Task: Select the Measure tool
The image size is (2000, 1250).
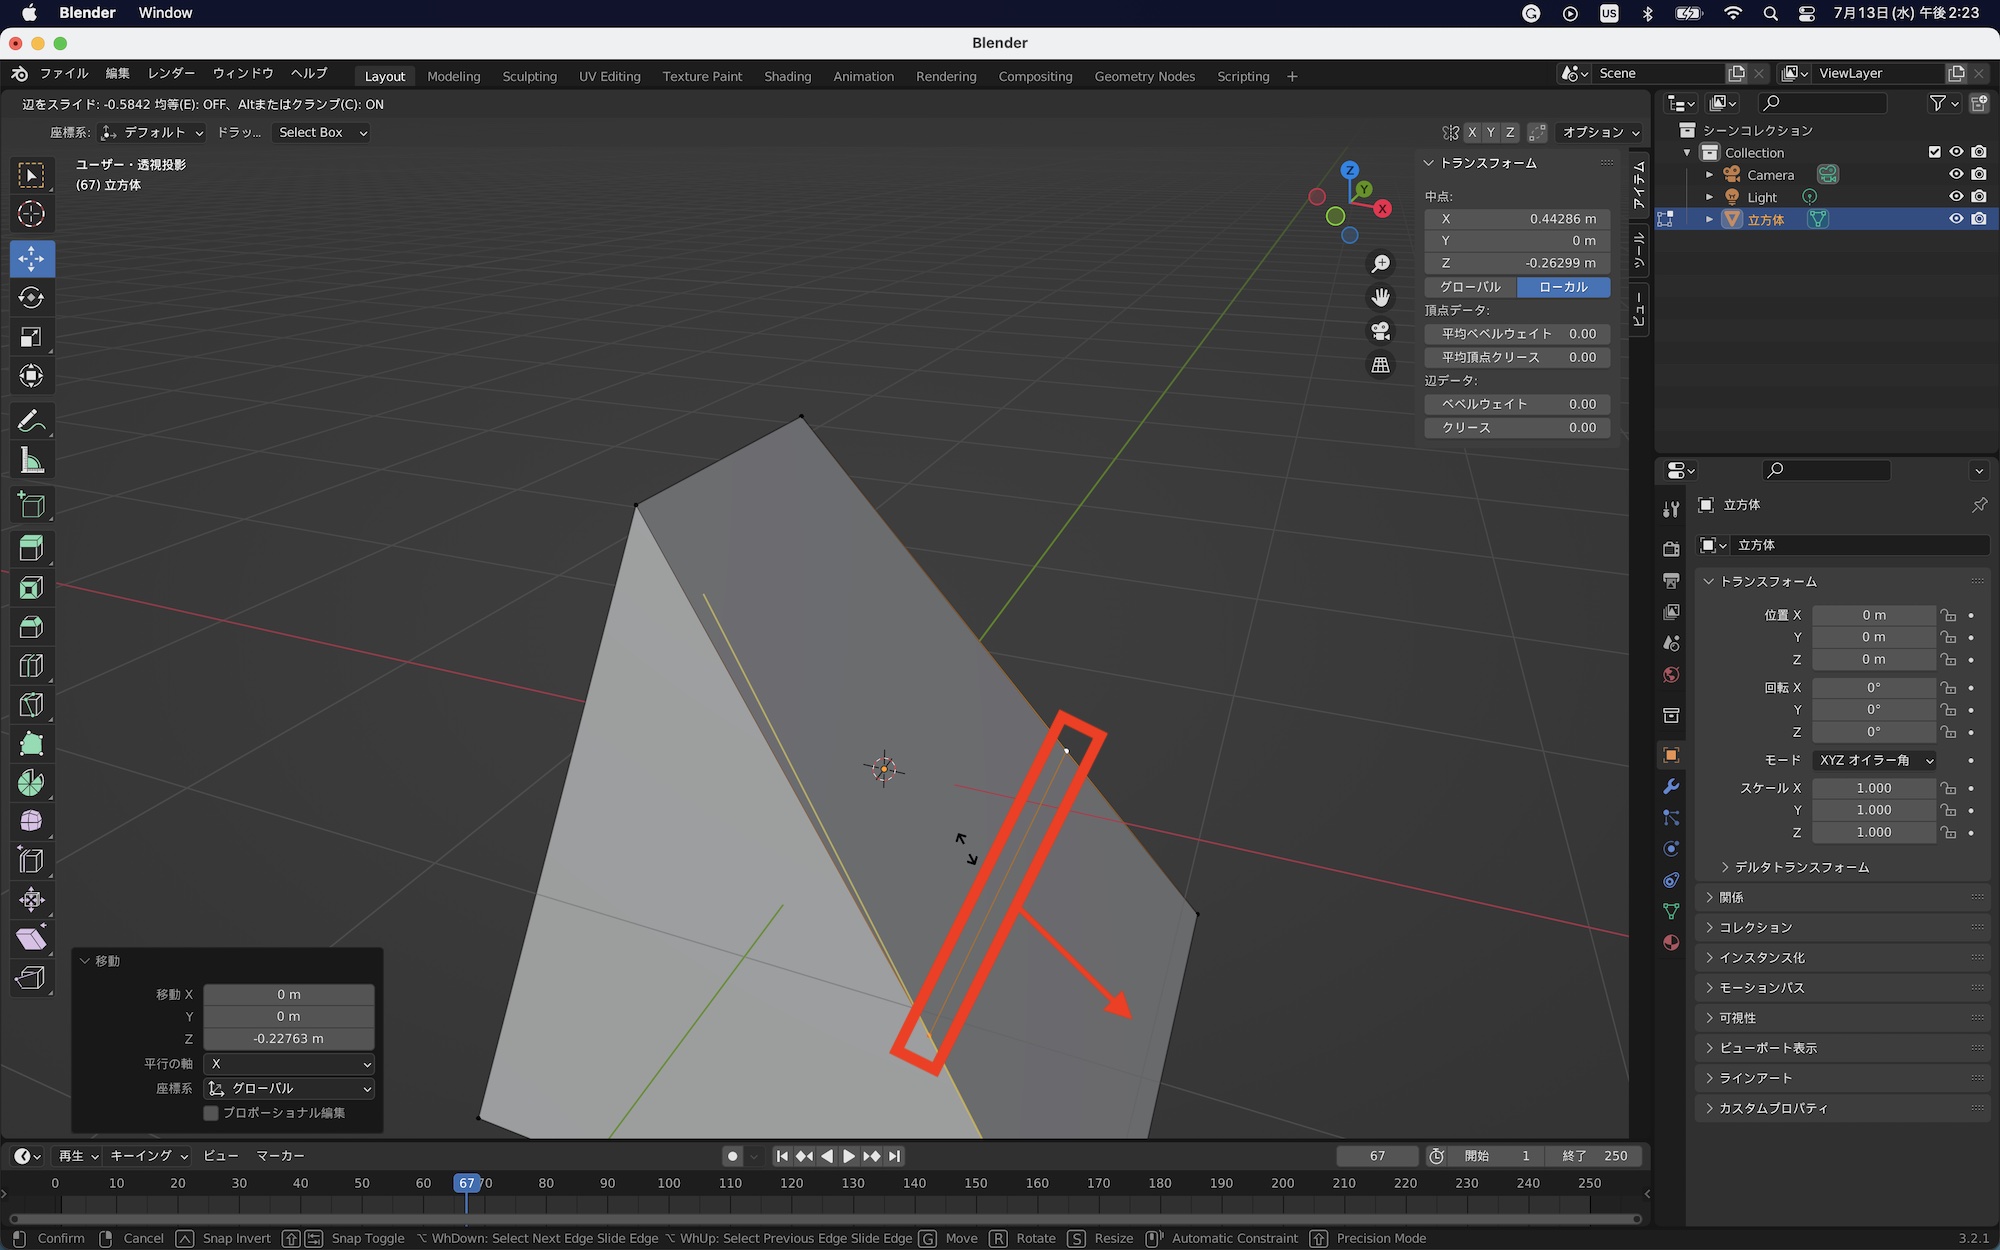Action: pyautogui.click(x=31, y=461)
